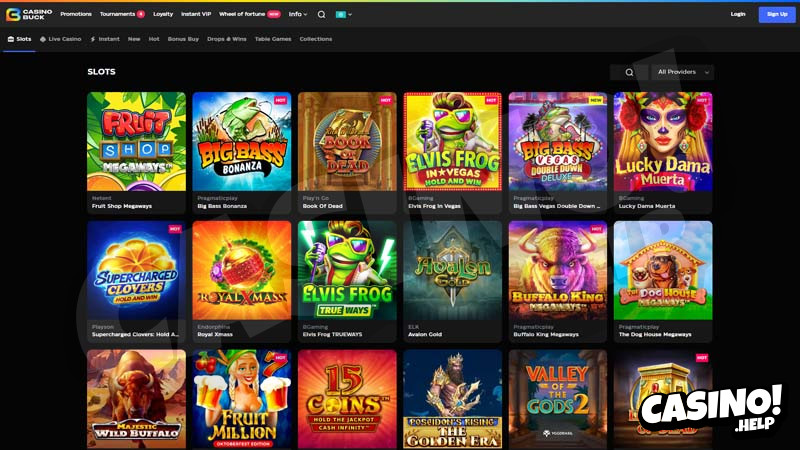Click the HOT badge on Buffalo King Megaways

tap(596, 229)
